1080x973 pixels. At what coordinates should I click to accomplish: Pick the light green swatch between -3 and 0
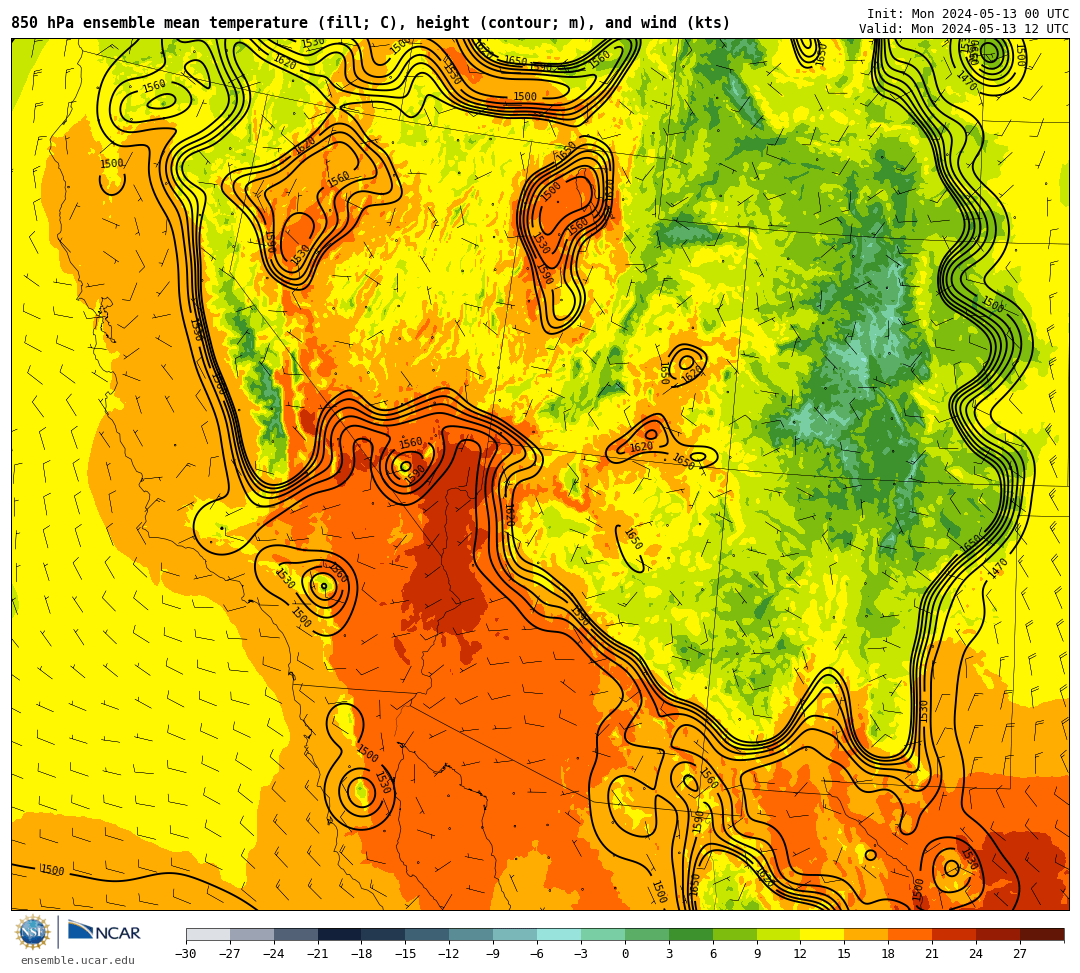click(603, 934)
